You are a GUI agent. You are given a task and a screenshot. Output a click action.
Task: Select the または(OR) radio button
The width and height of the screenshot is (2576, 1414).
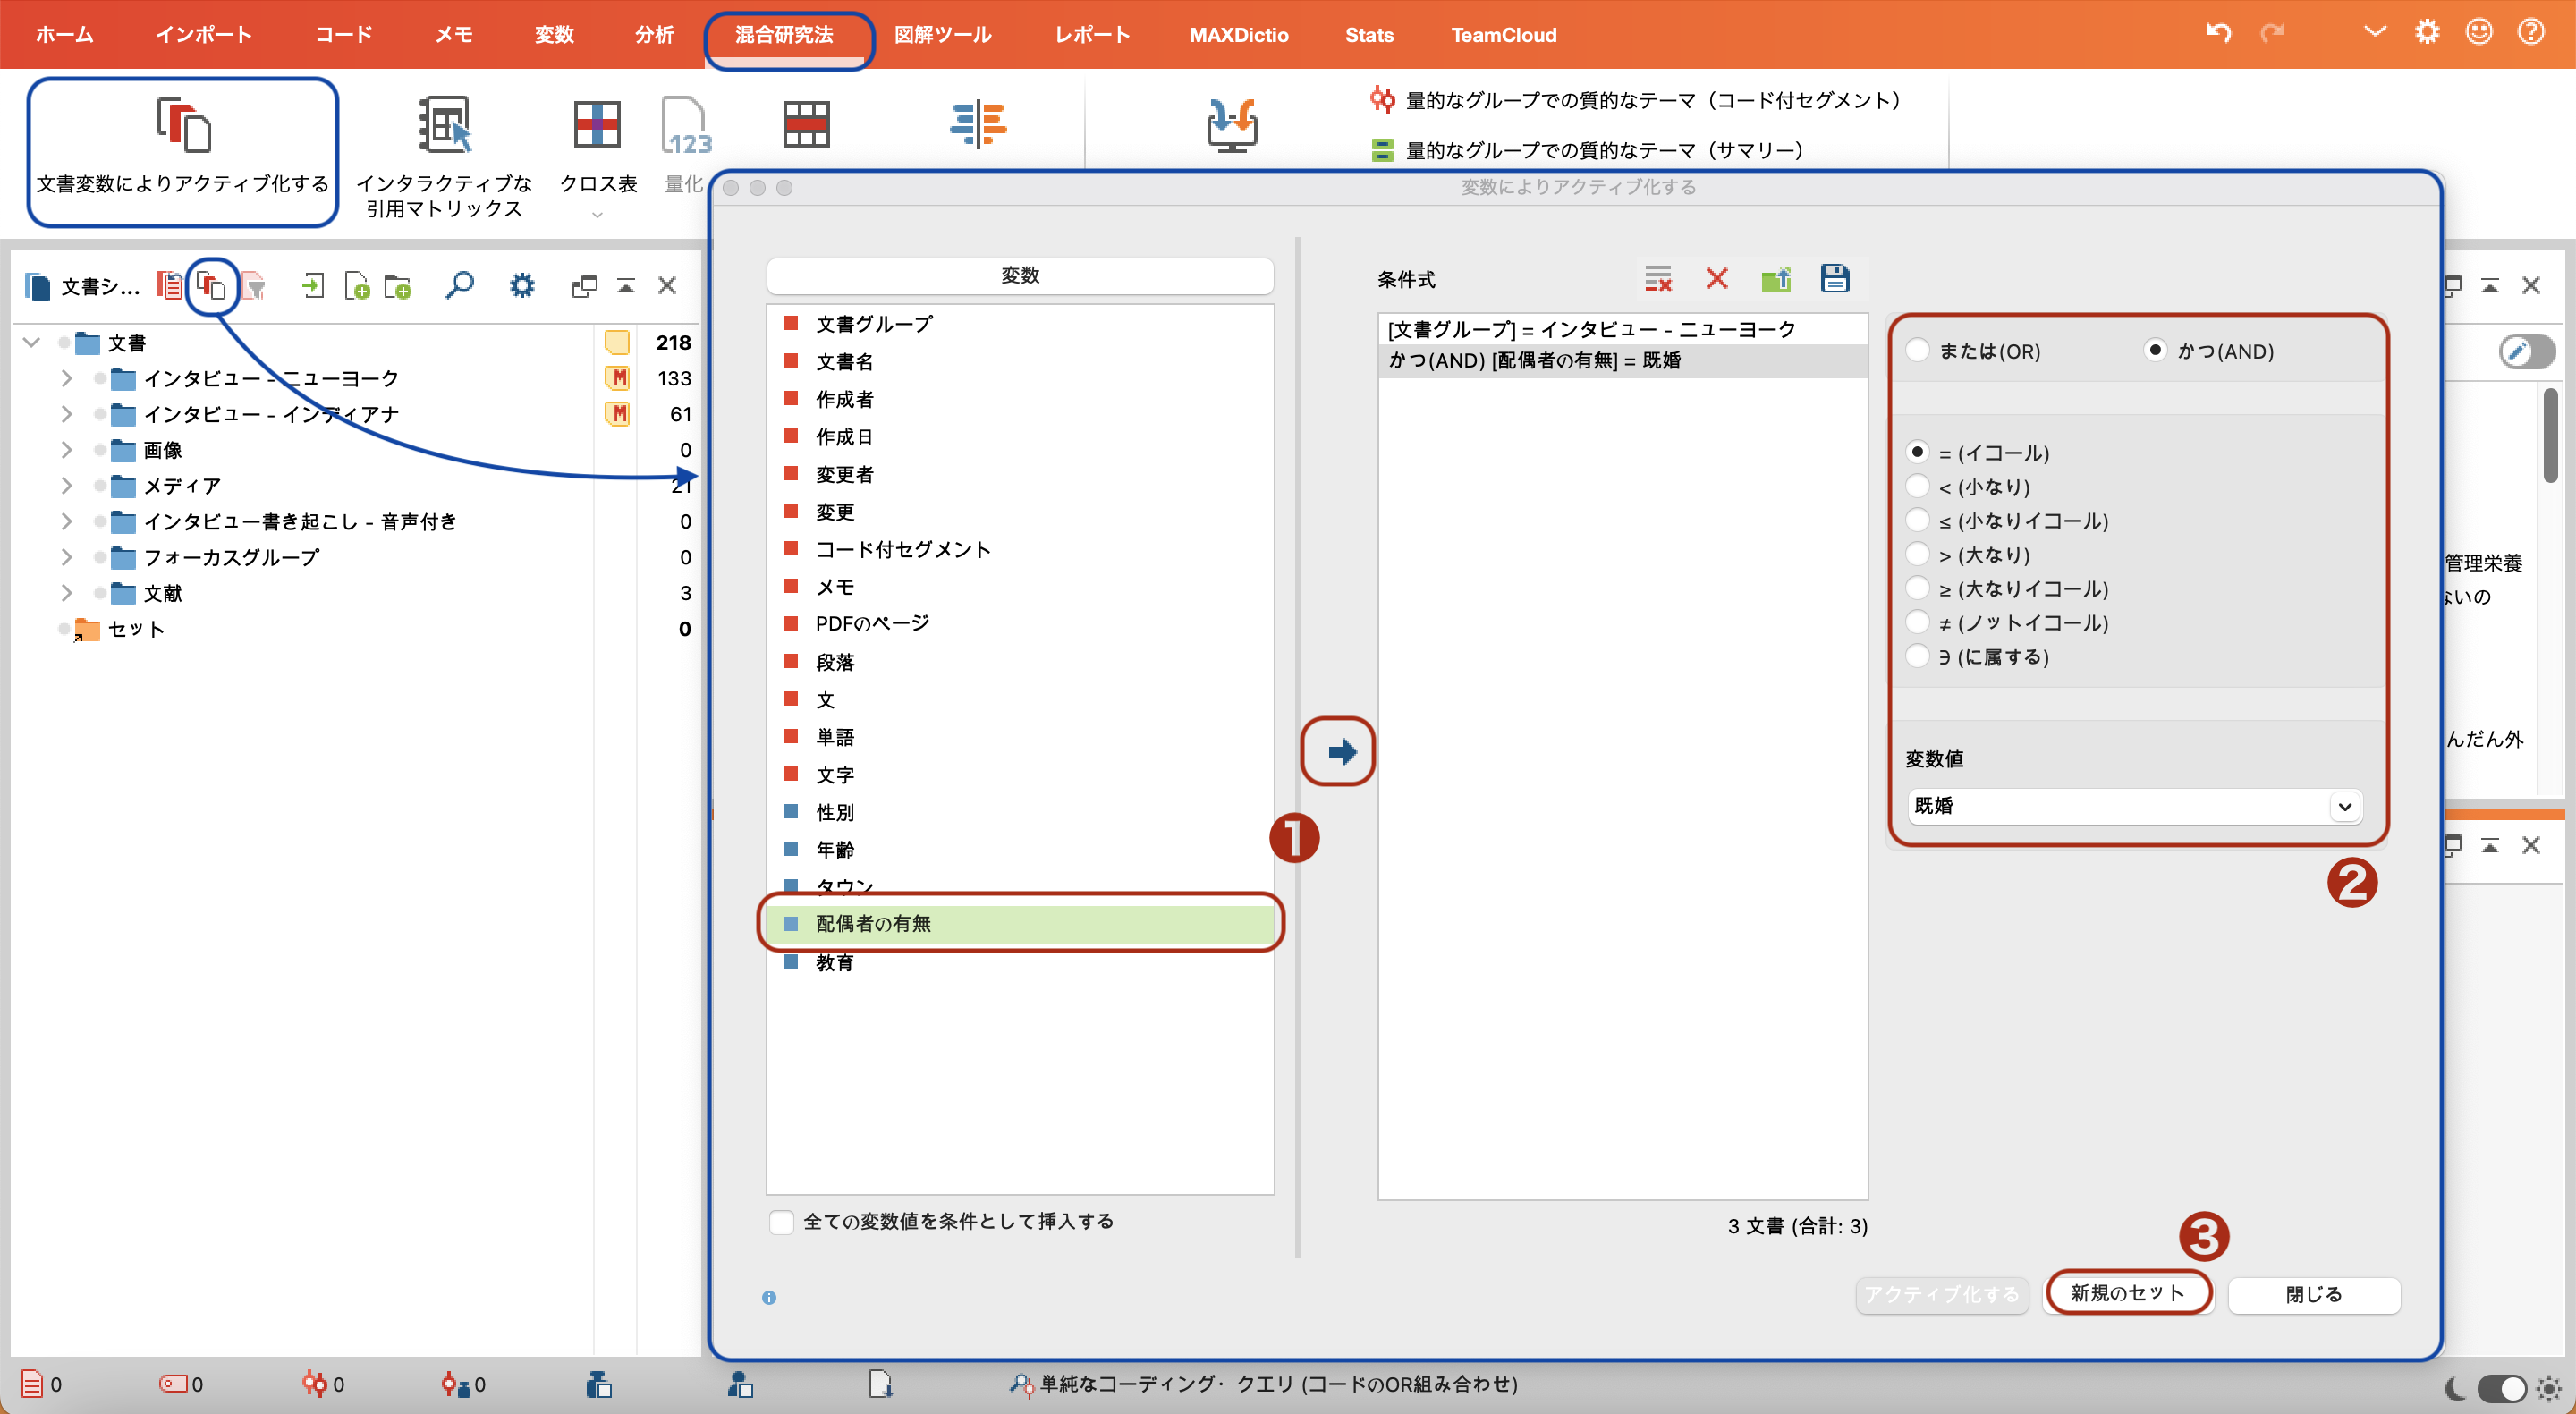1917,351
